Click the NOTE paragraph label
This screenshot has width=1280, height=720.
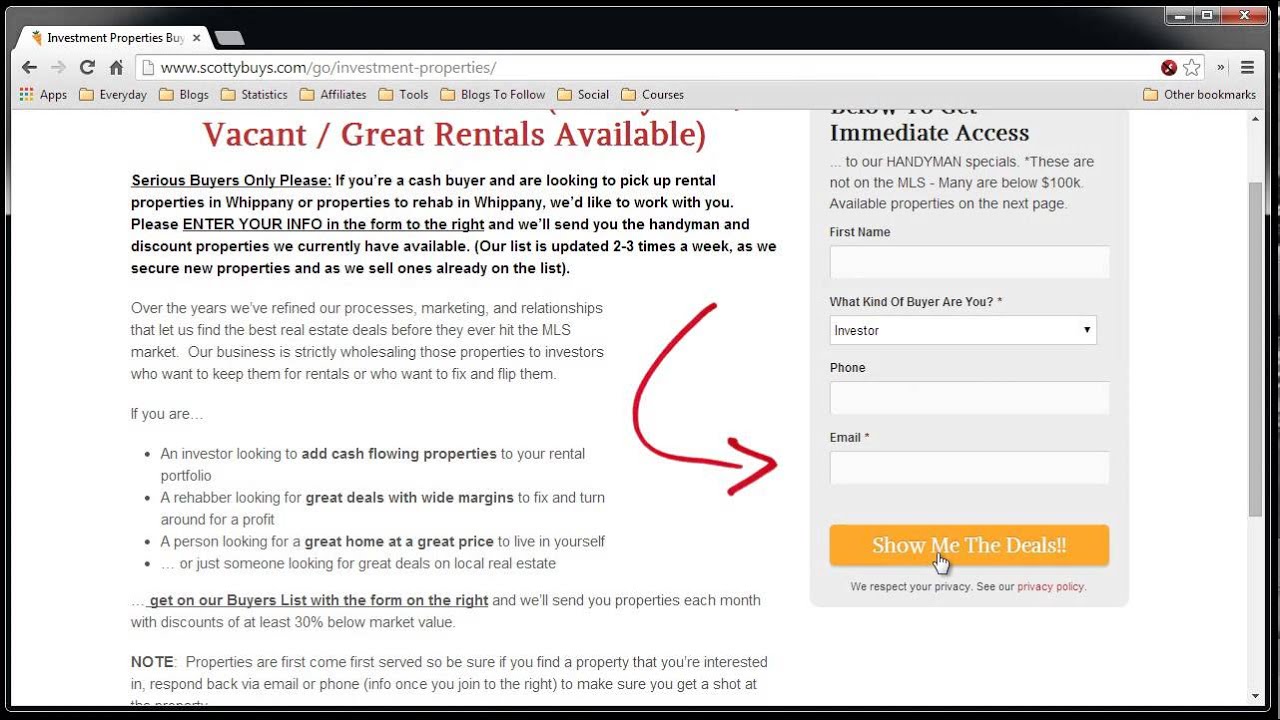point(152,662)
